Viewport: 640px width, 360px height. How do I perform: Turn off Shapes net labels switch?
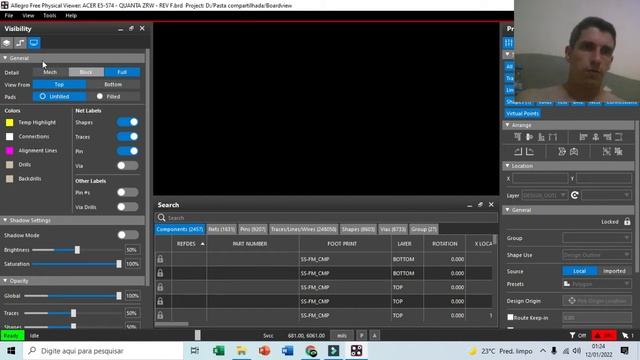coord(128,122)
